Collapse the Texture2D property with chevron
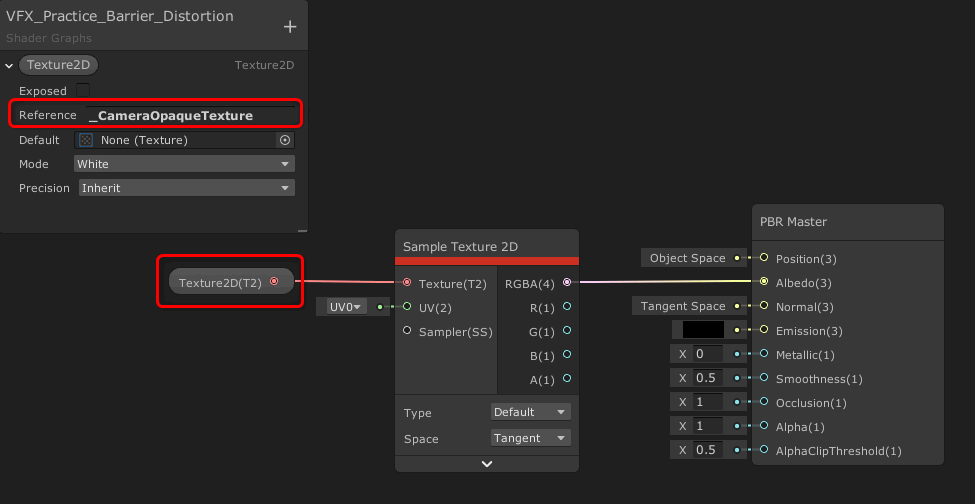Screen dimensions: 975x504 coord(9,66)
